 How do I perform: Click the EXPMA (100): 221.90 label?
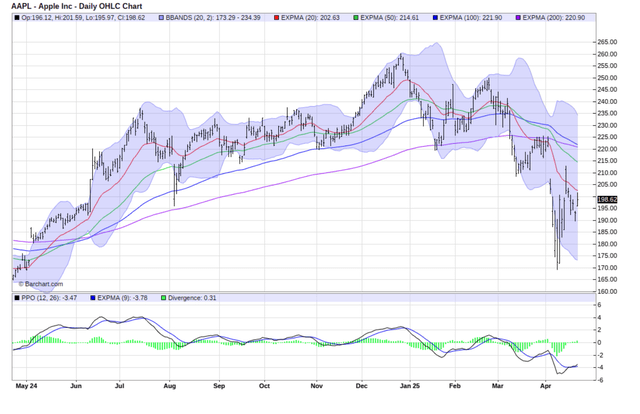pos(471,18)
